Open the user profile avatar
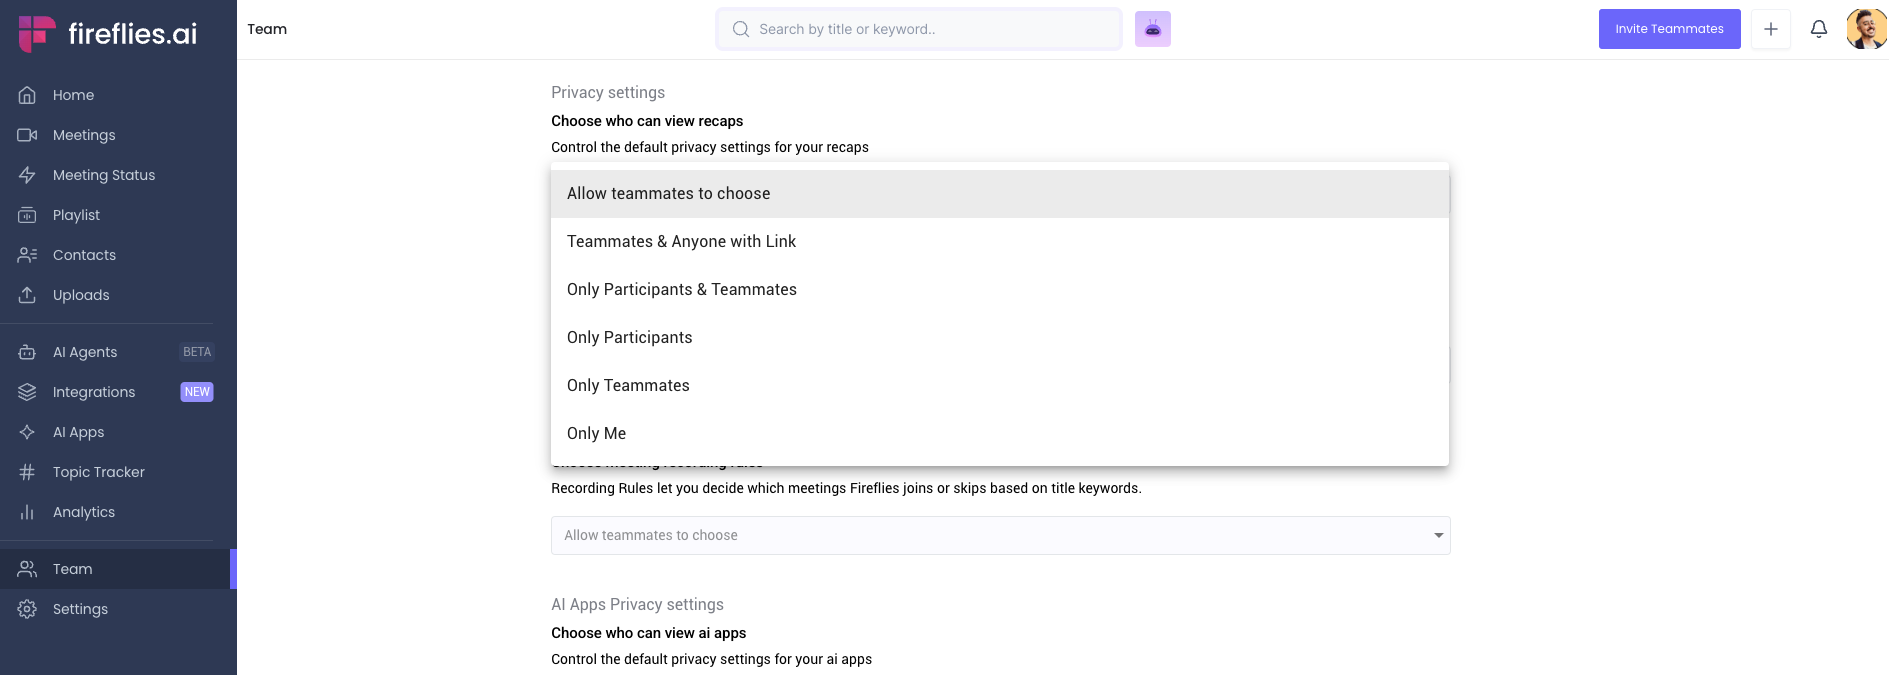The image size is (1889, 675). click(1866, 29)
